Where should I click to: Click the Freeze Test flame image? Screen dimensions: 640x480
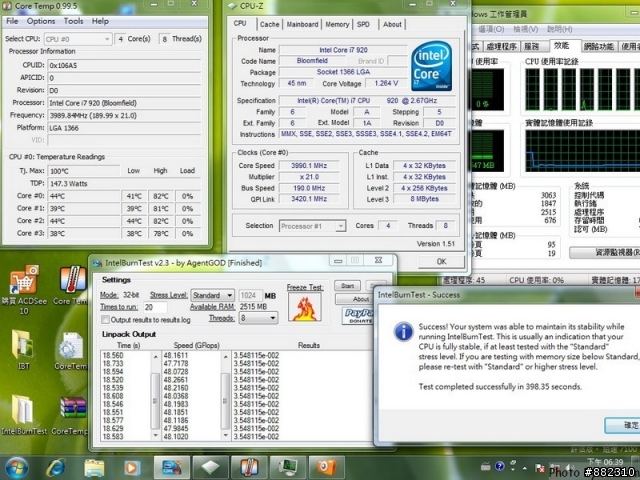coord(304,307)
